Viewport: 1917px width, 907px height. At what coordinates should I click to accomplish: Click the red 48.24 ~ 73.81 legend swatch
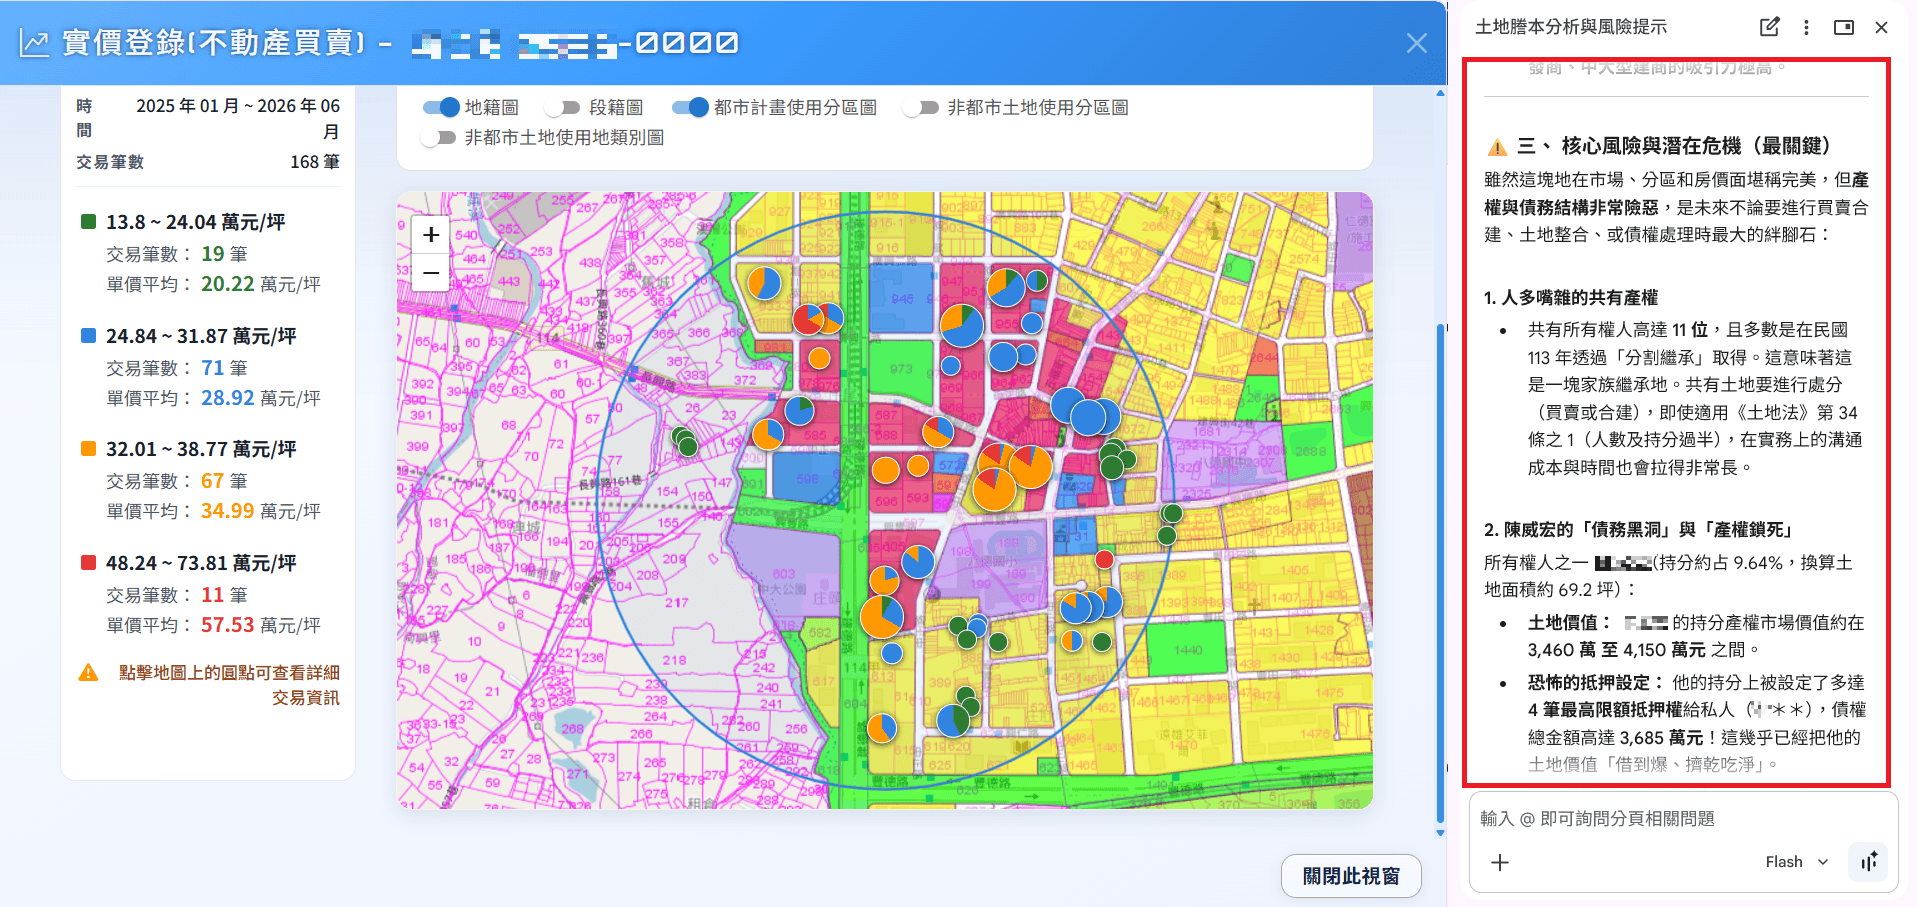(88, 563)
